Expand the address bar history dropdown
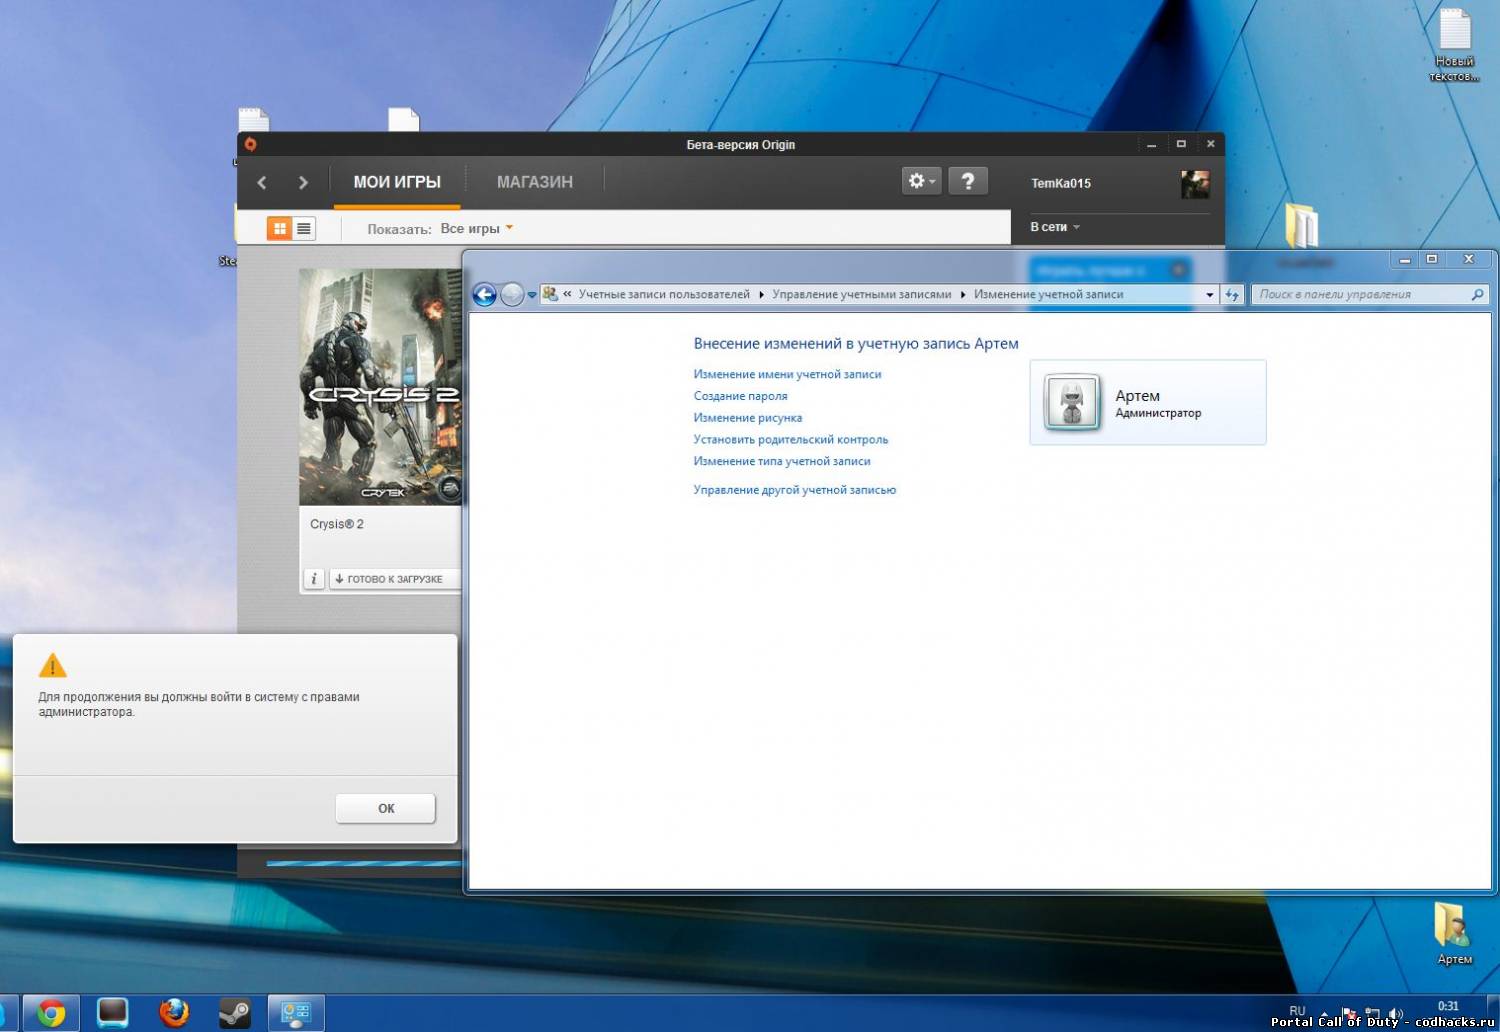The height and width of the screenshot is (1032, 1500). [1209, 294]
